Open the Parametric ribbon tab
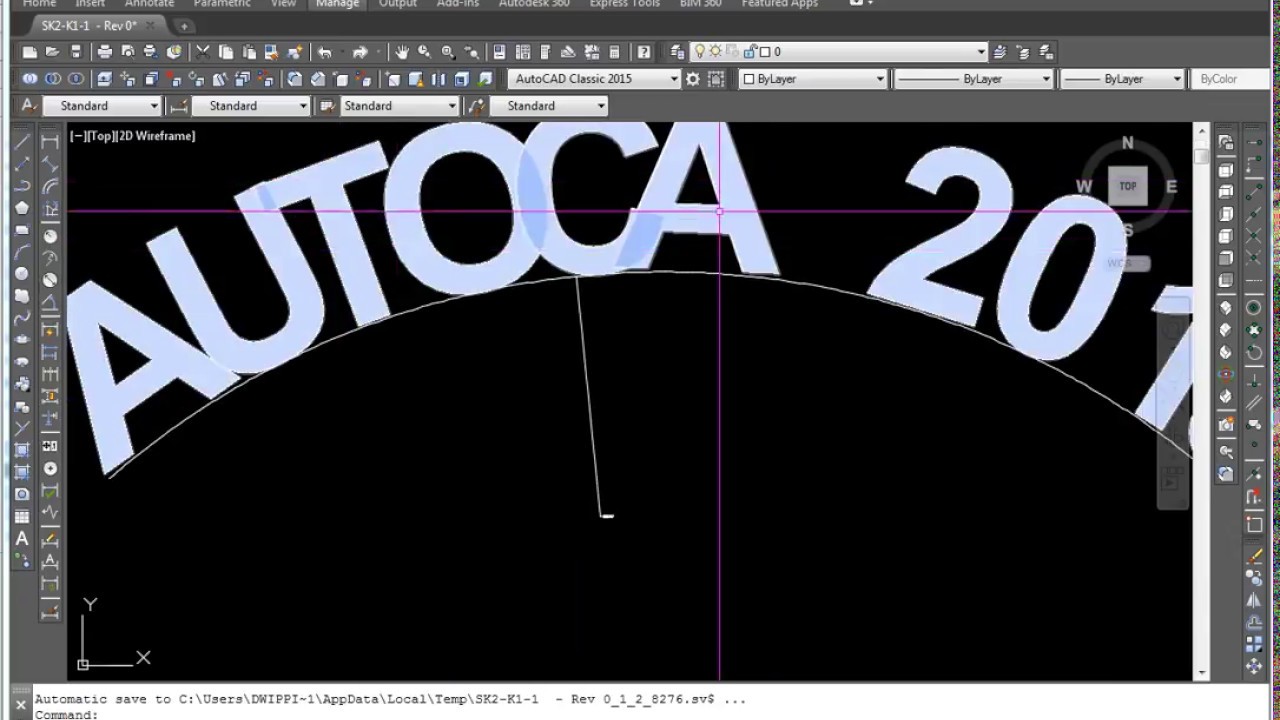1280x720 pixels. coord(222,4)
